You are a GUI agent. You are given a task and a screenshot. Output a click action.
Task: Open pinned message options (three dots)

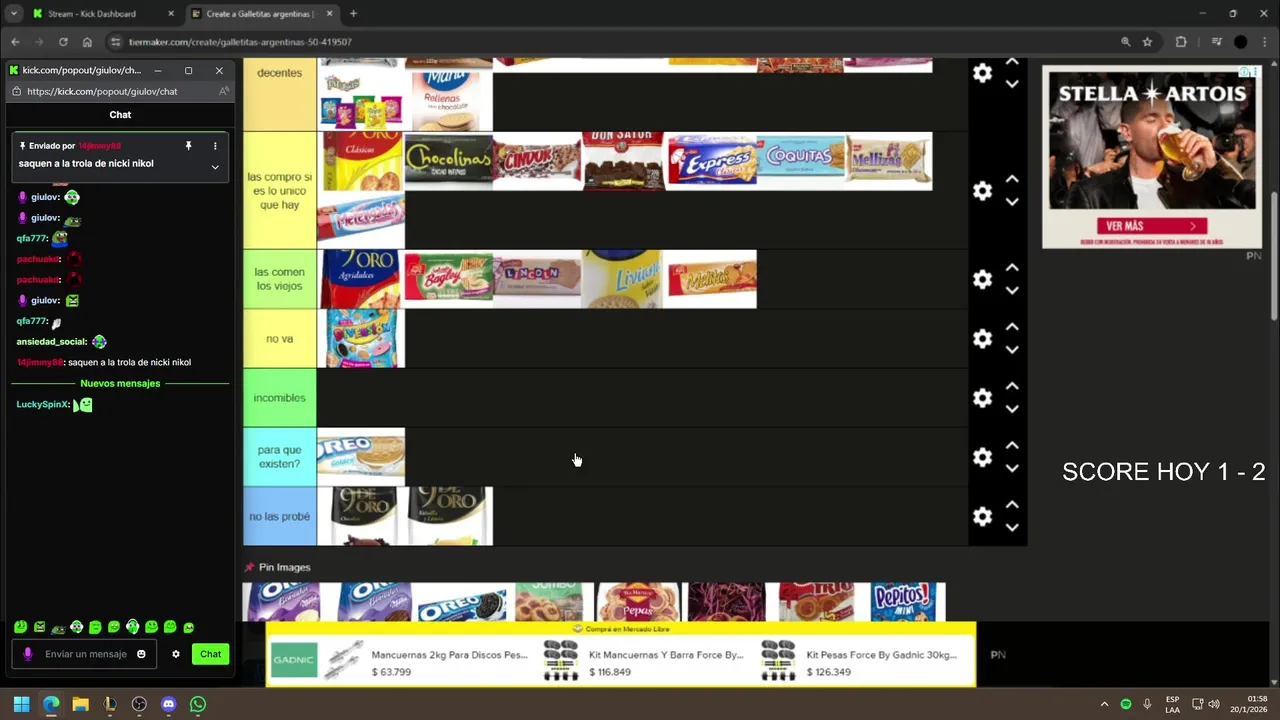215,146
